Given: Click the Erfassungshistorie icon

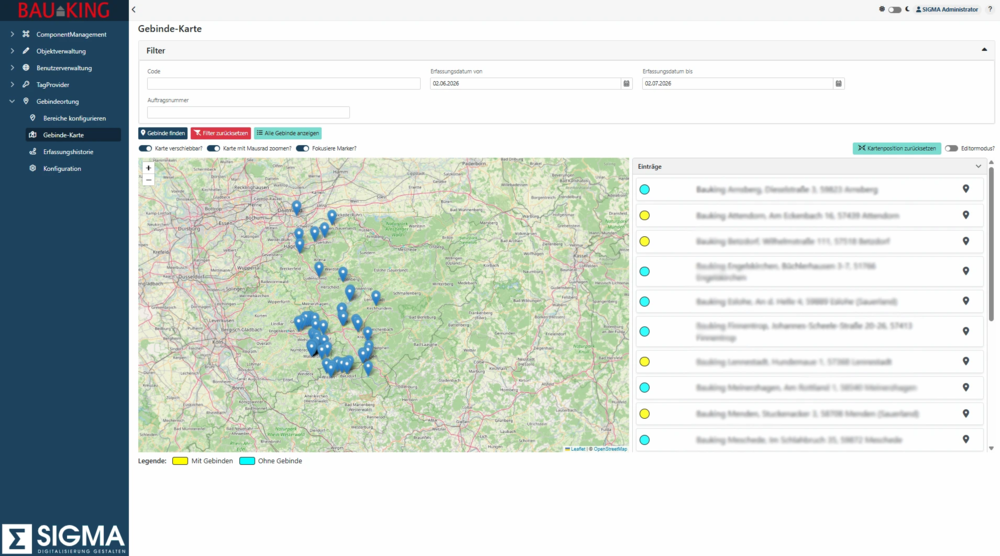Looking at the screenshot, I should (x=33, y=152).
